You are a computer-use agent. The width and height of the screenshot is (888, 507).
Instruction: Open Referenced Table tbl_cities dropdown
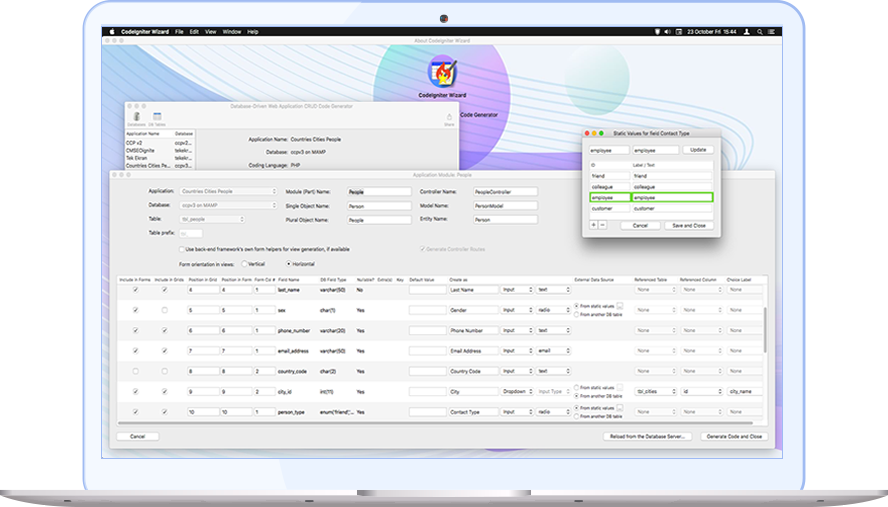coord(656,391)
